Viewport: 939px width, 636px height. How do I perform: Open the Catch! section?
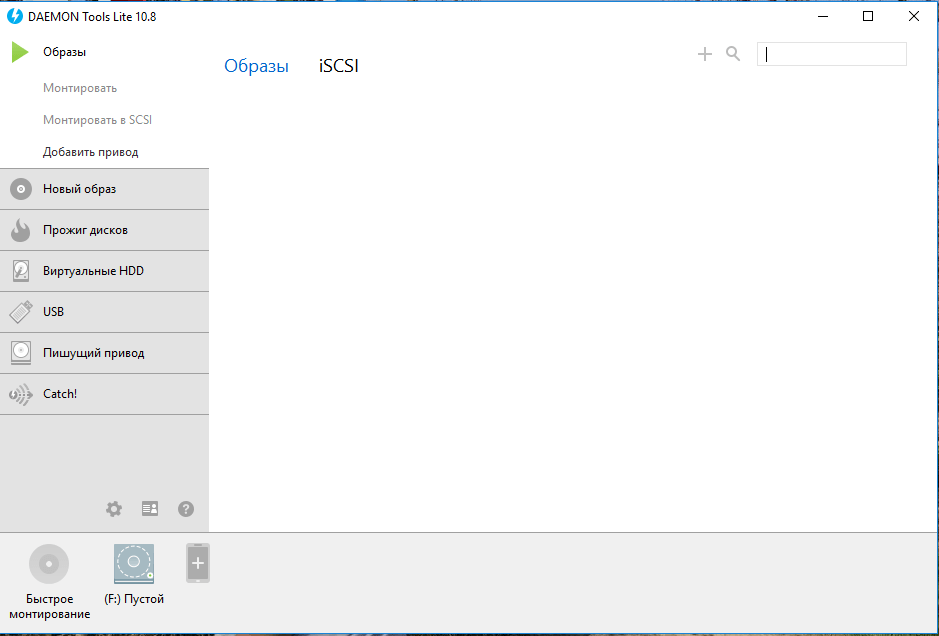tap(104, 394)
